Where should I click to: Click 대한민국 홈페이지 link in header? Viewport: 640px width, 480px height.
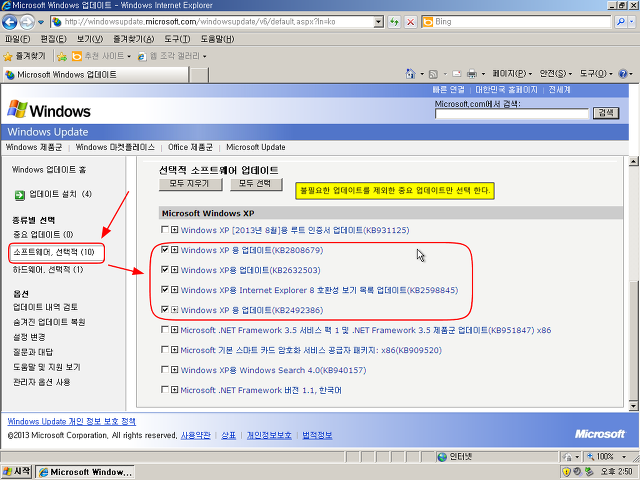point(507,90)
